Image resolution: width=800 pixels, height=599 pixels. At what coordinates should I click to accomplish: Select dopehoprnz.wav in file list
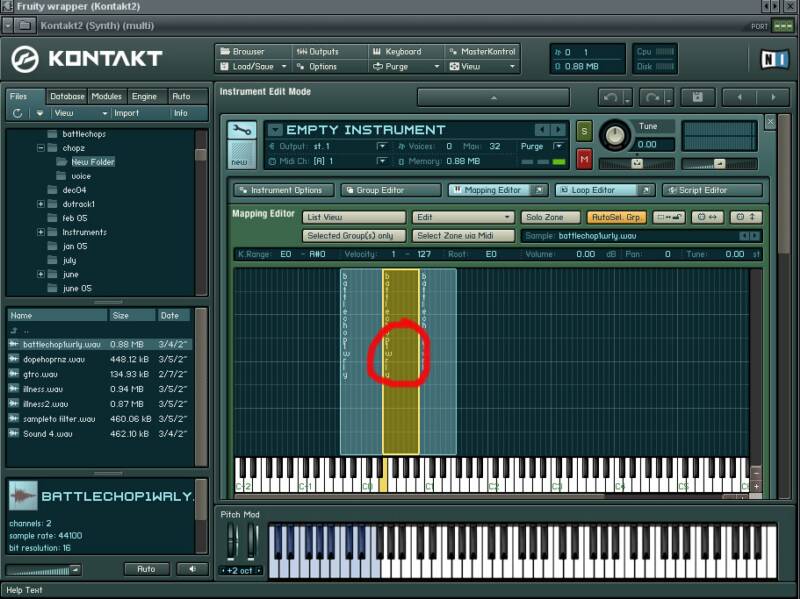99,359
